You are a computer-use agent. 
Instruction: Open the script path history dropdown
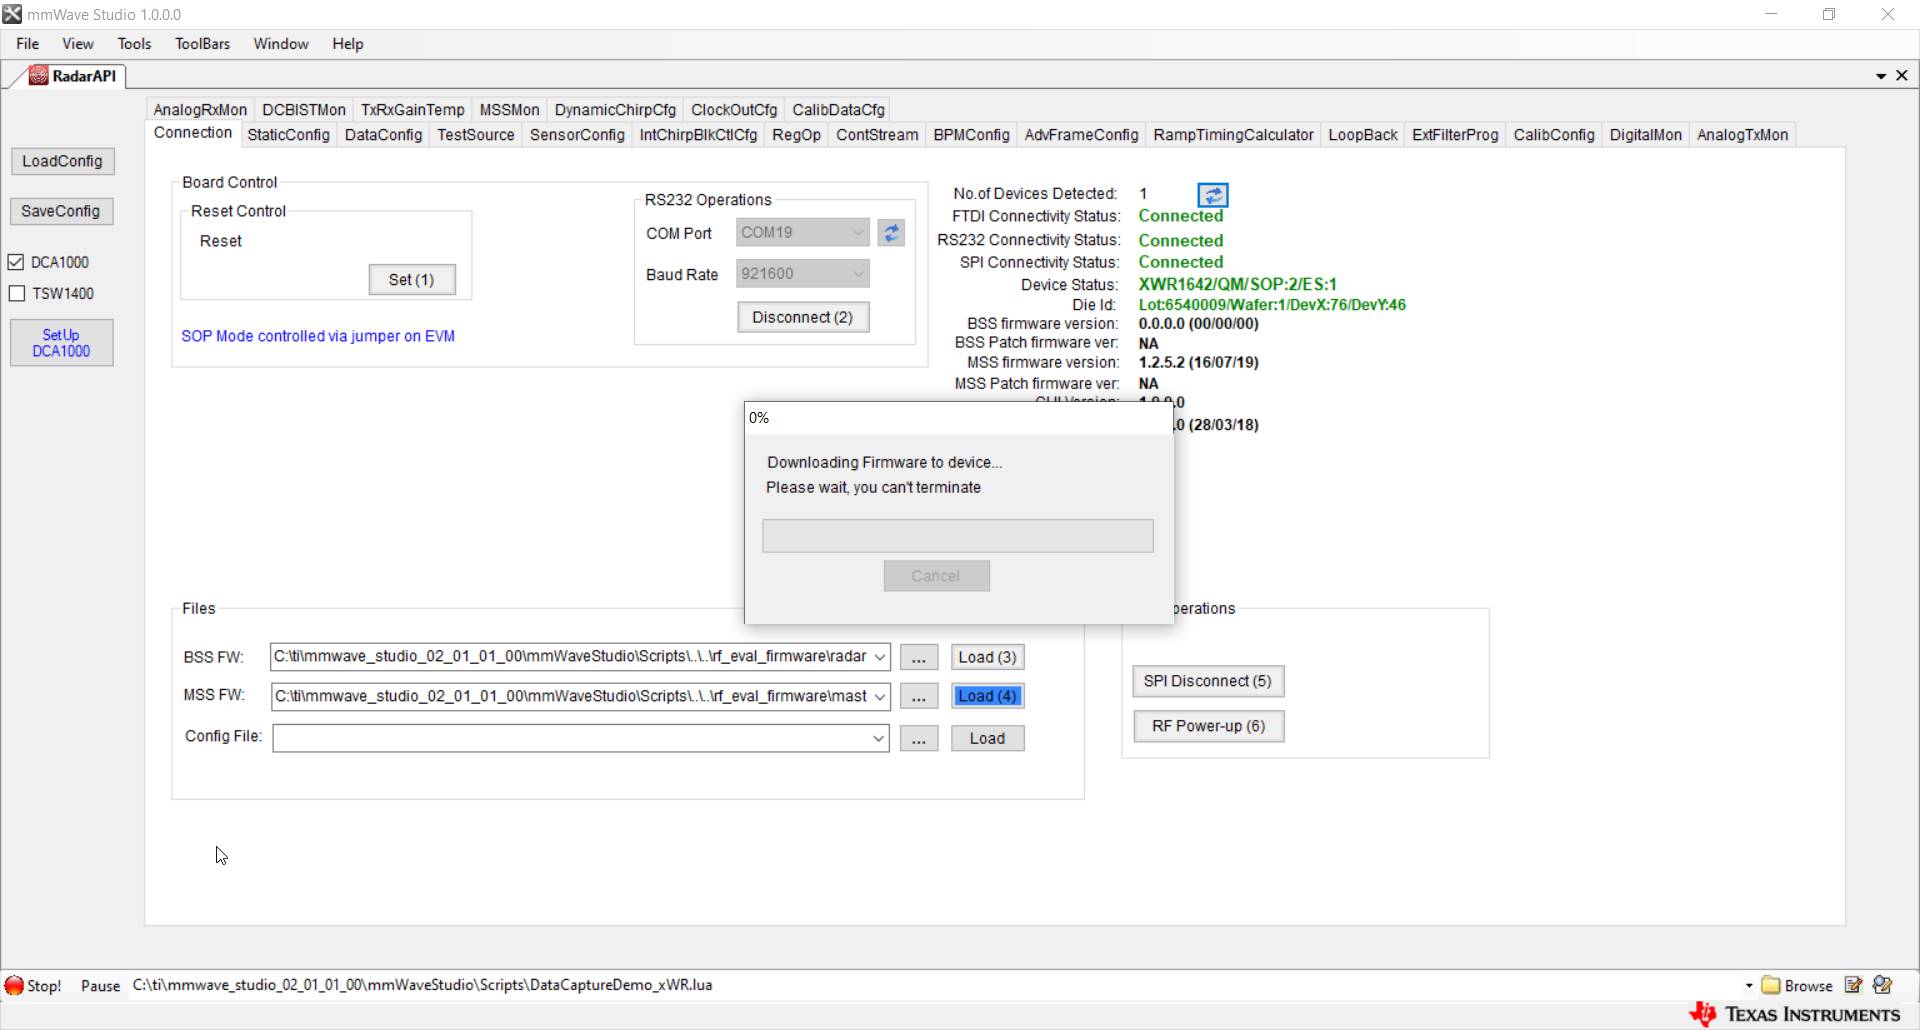pos(1749,985)
